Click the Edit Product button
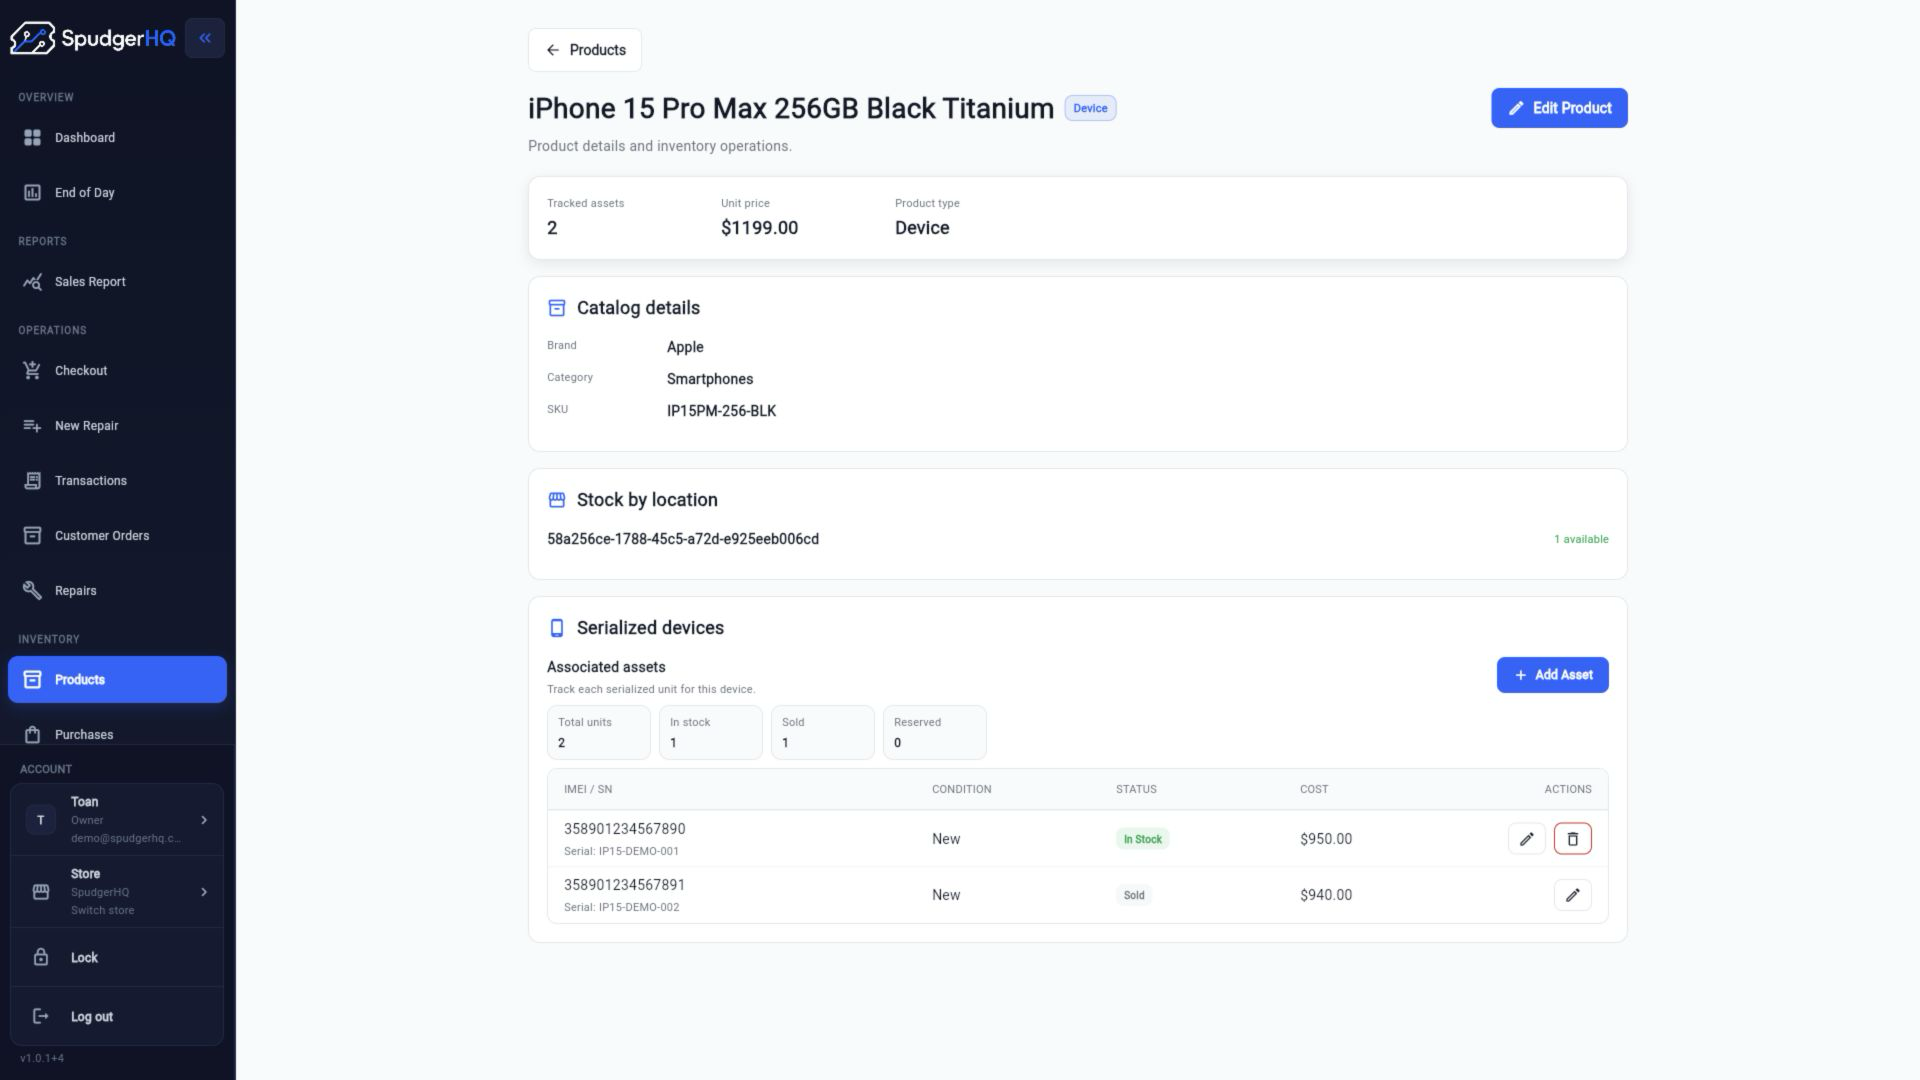The height and width of the screenshot is (1080, 1920). pyautogui.click(x=1559, y=108)
